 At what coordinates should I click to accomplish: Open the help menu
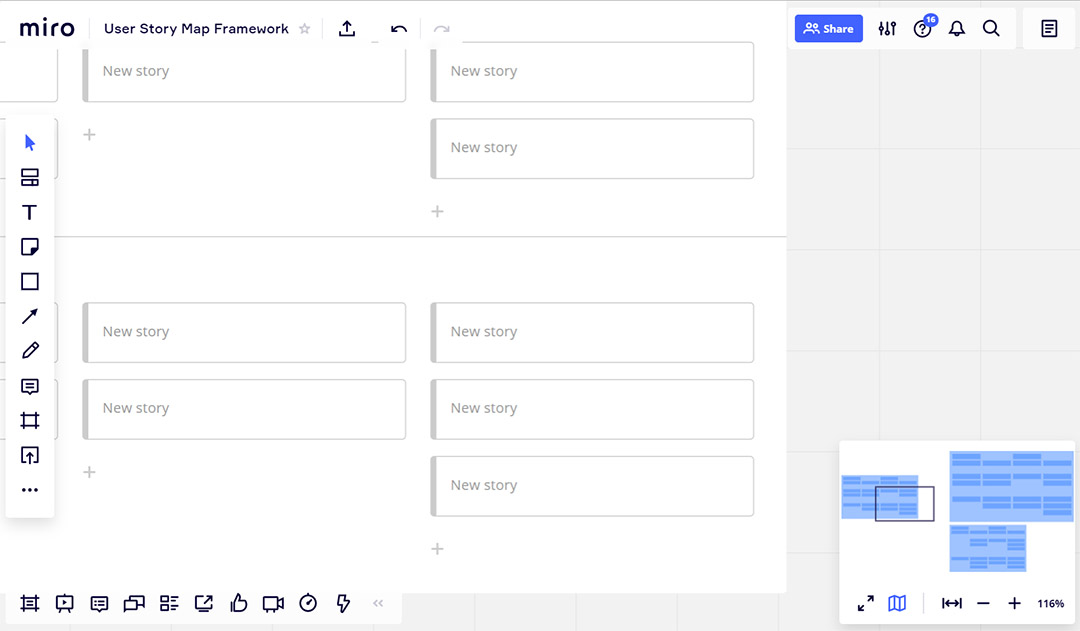point(922,29)
